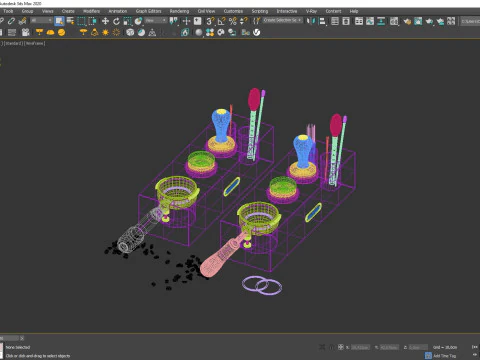Toggle Percent Snap

pos(233,21)
